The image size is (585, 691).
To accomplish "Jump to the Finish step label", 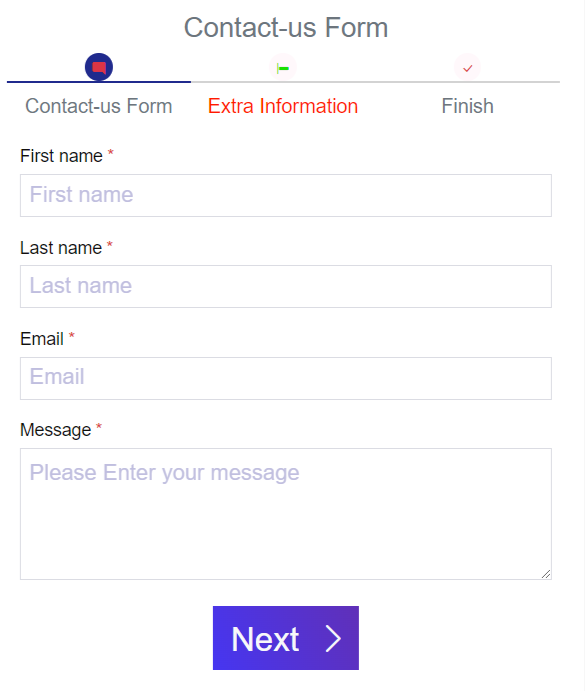I will [x=467, y=106].
